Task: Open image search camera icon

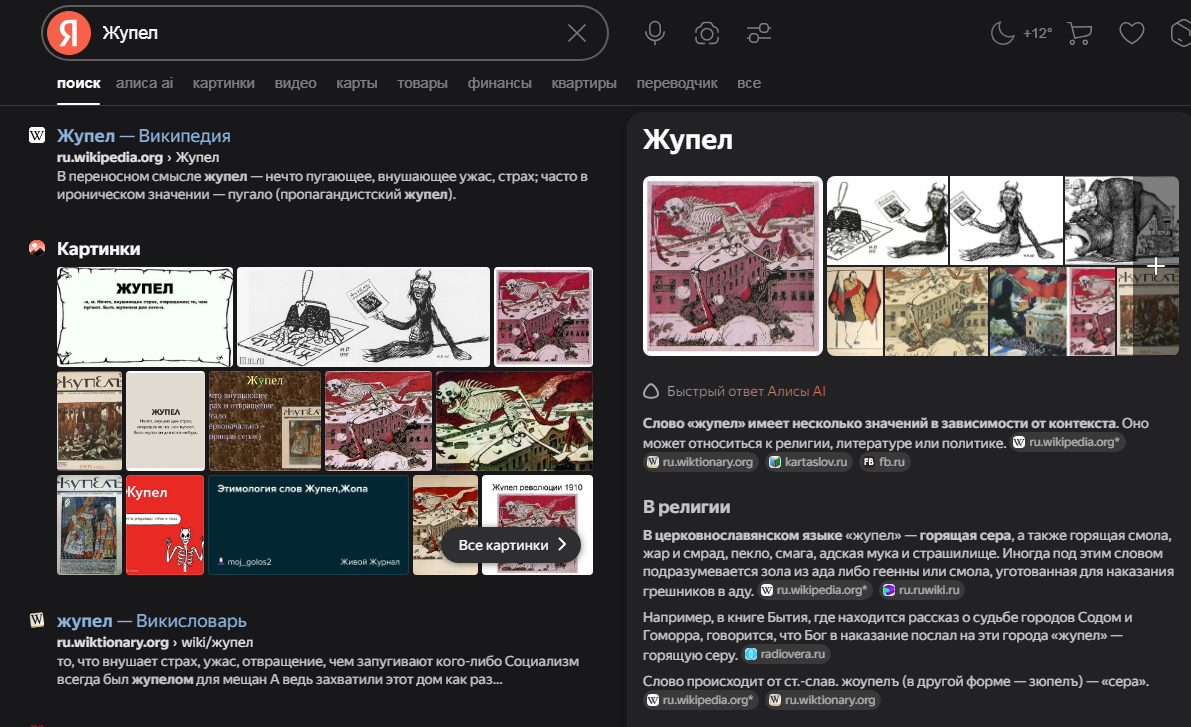Action: coord(706,33)
